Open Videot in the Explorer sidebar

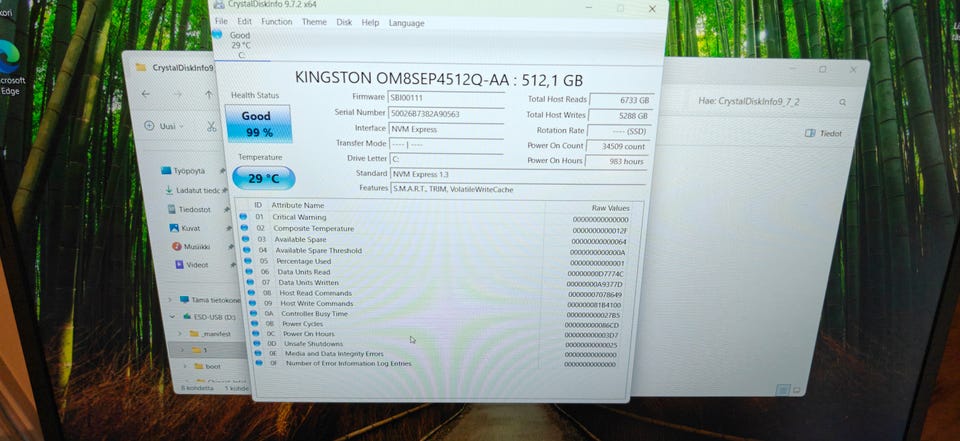pos(192,265)
